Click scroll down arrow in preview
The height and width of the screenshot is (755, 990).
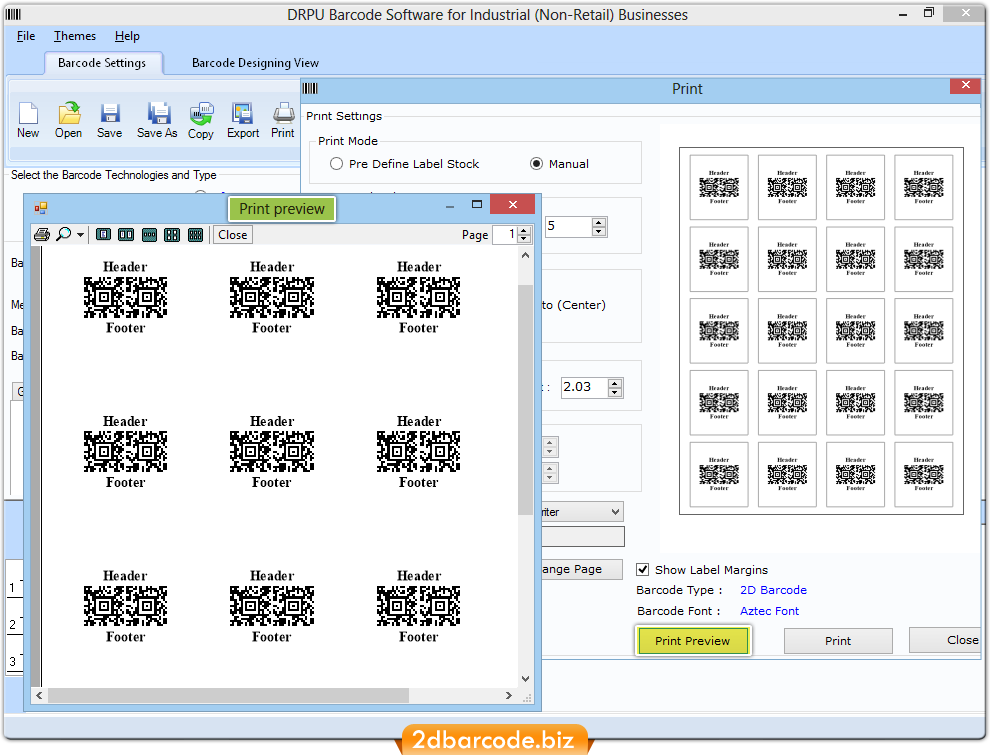pos(525,679)
